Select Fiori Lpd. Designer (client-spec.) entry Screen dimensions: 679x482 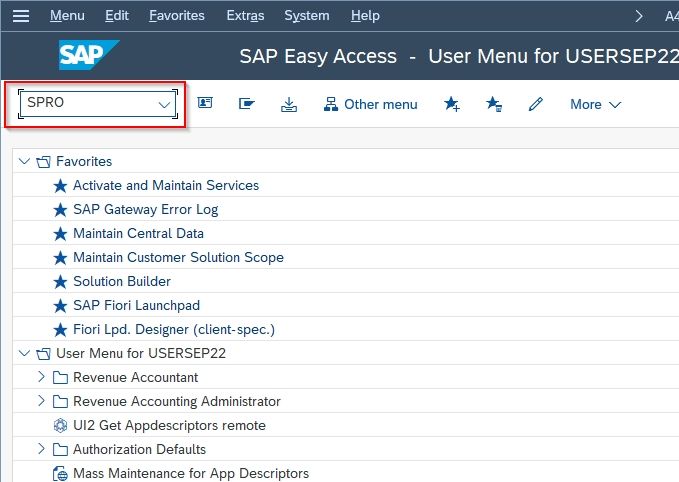click(174, 330)
